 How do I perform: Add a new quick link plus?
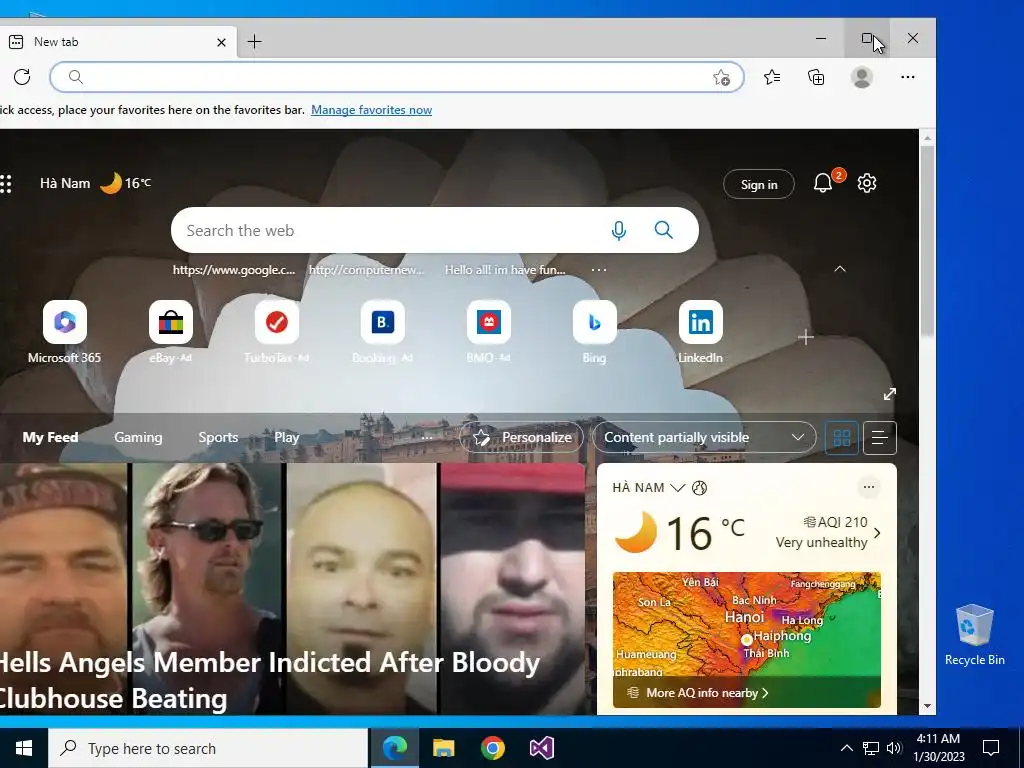point(806,337)
